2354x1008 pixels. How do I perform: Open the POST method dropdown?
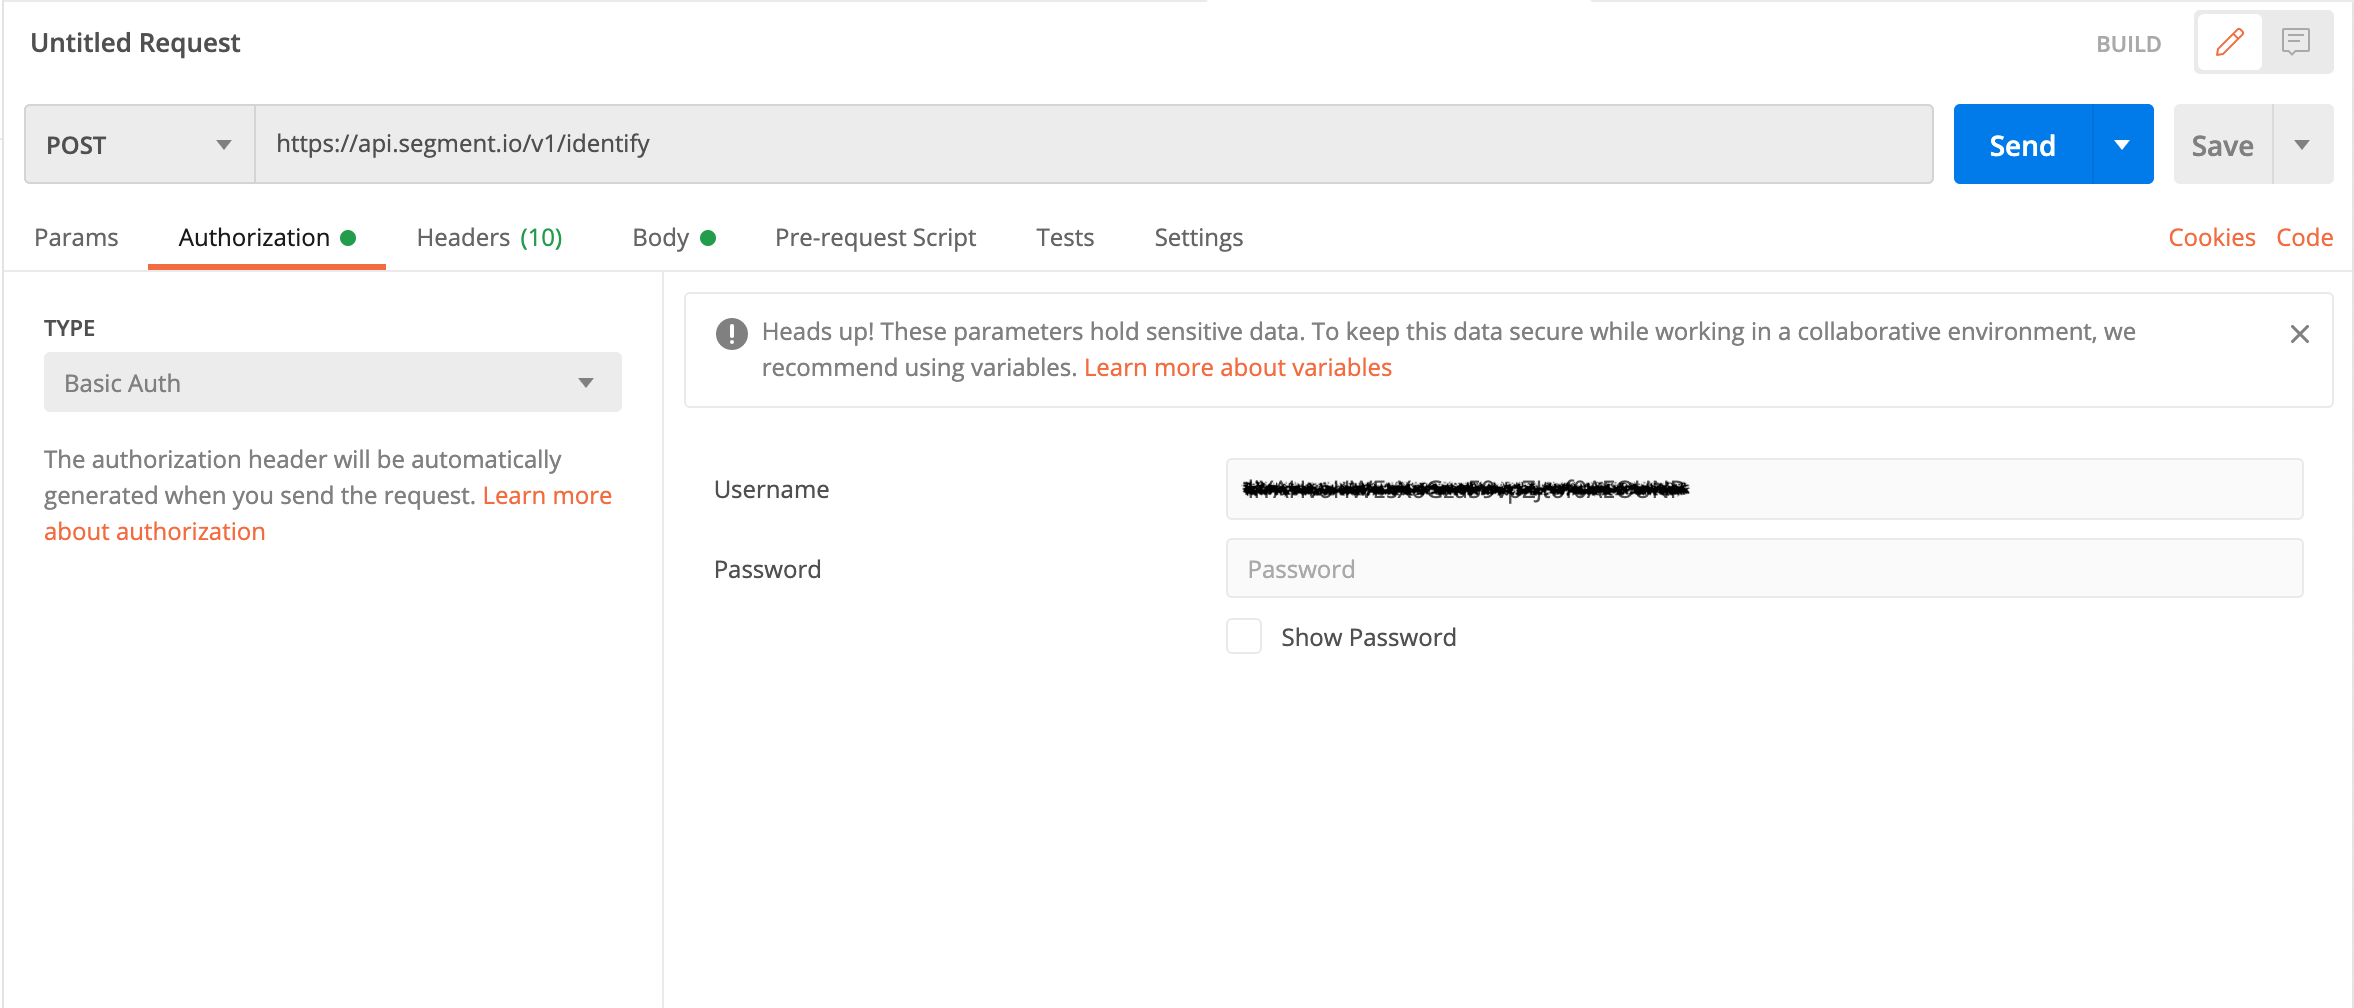pos(139,145)
